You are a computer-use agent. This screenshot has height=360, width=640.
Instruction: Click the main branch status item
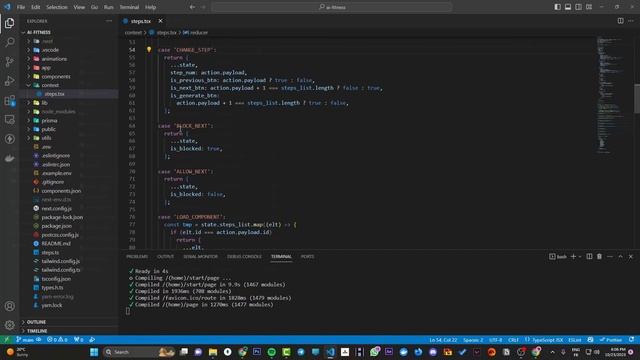[x=25, y=340]
